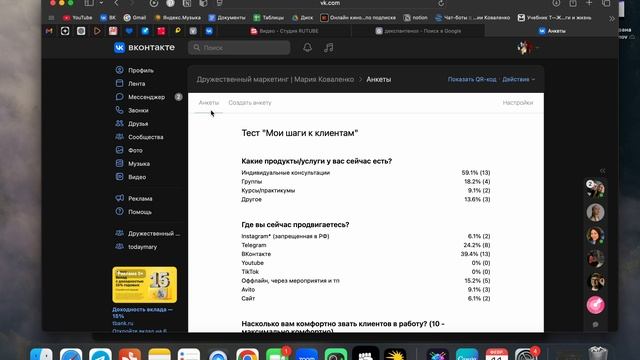Open Видео in the left sidebar
640x360 pixels.
point(131,177)
